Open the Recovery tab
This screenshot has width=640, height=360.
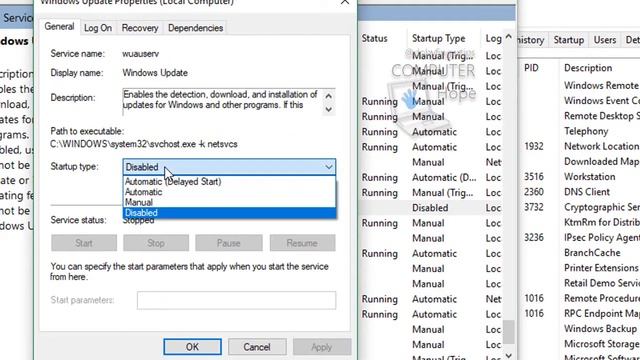pos(140,28)
